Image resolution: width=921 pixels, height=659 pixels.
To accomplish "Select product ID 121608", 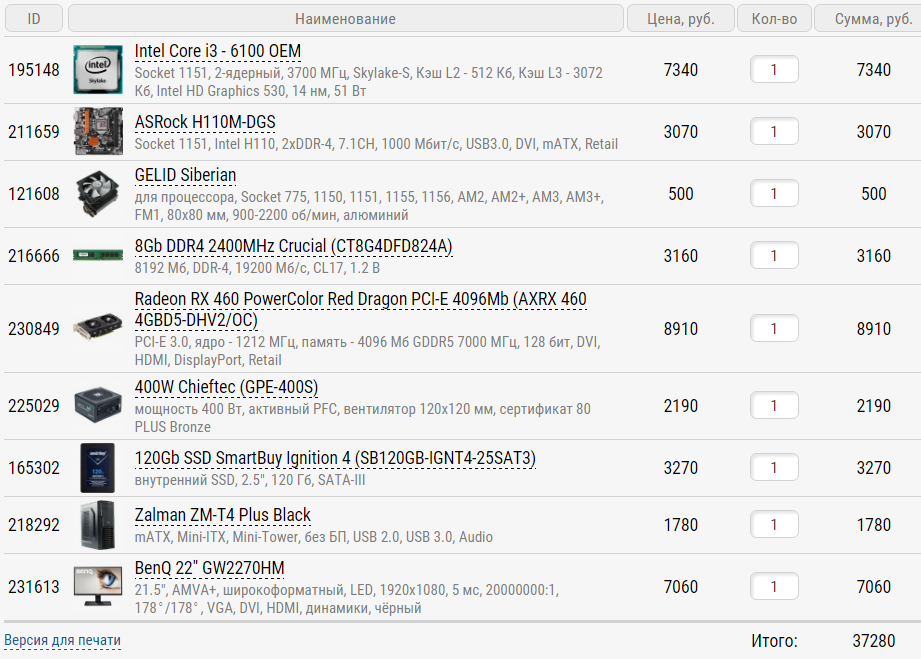I will click(x=34, y=194).
